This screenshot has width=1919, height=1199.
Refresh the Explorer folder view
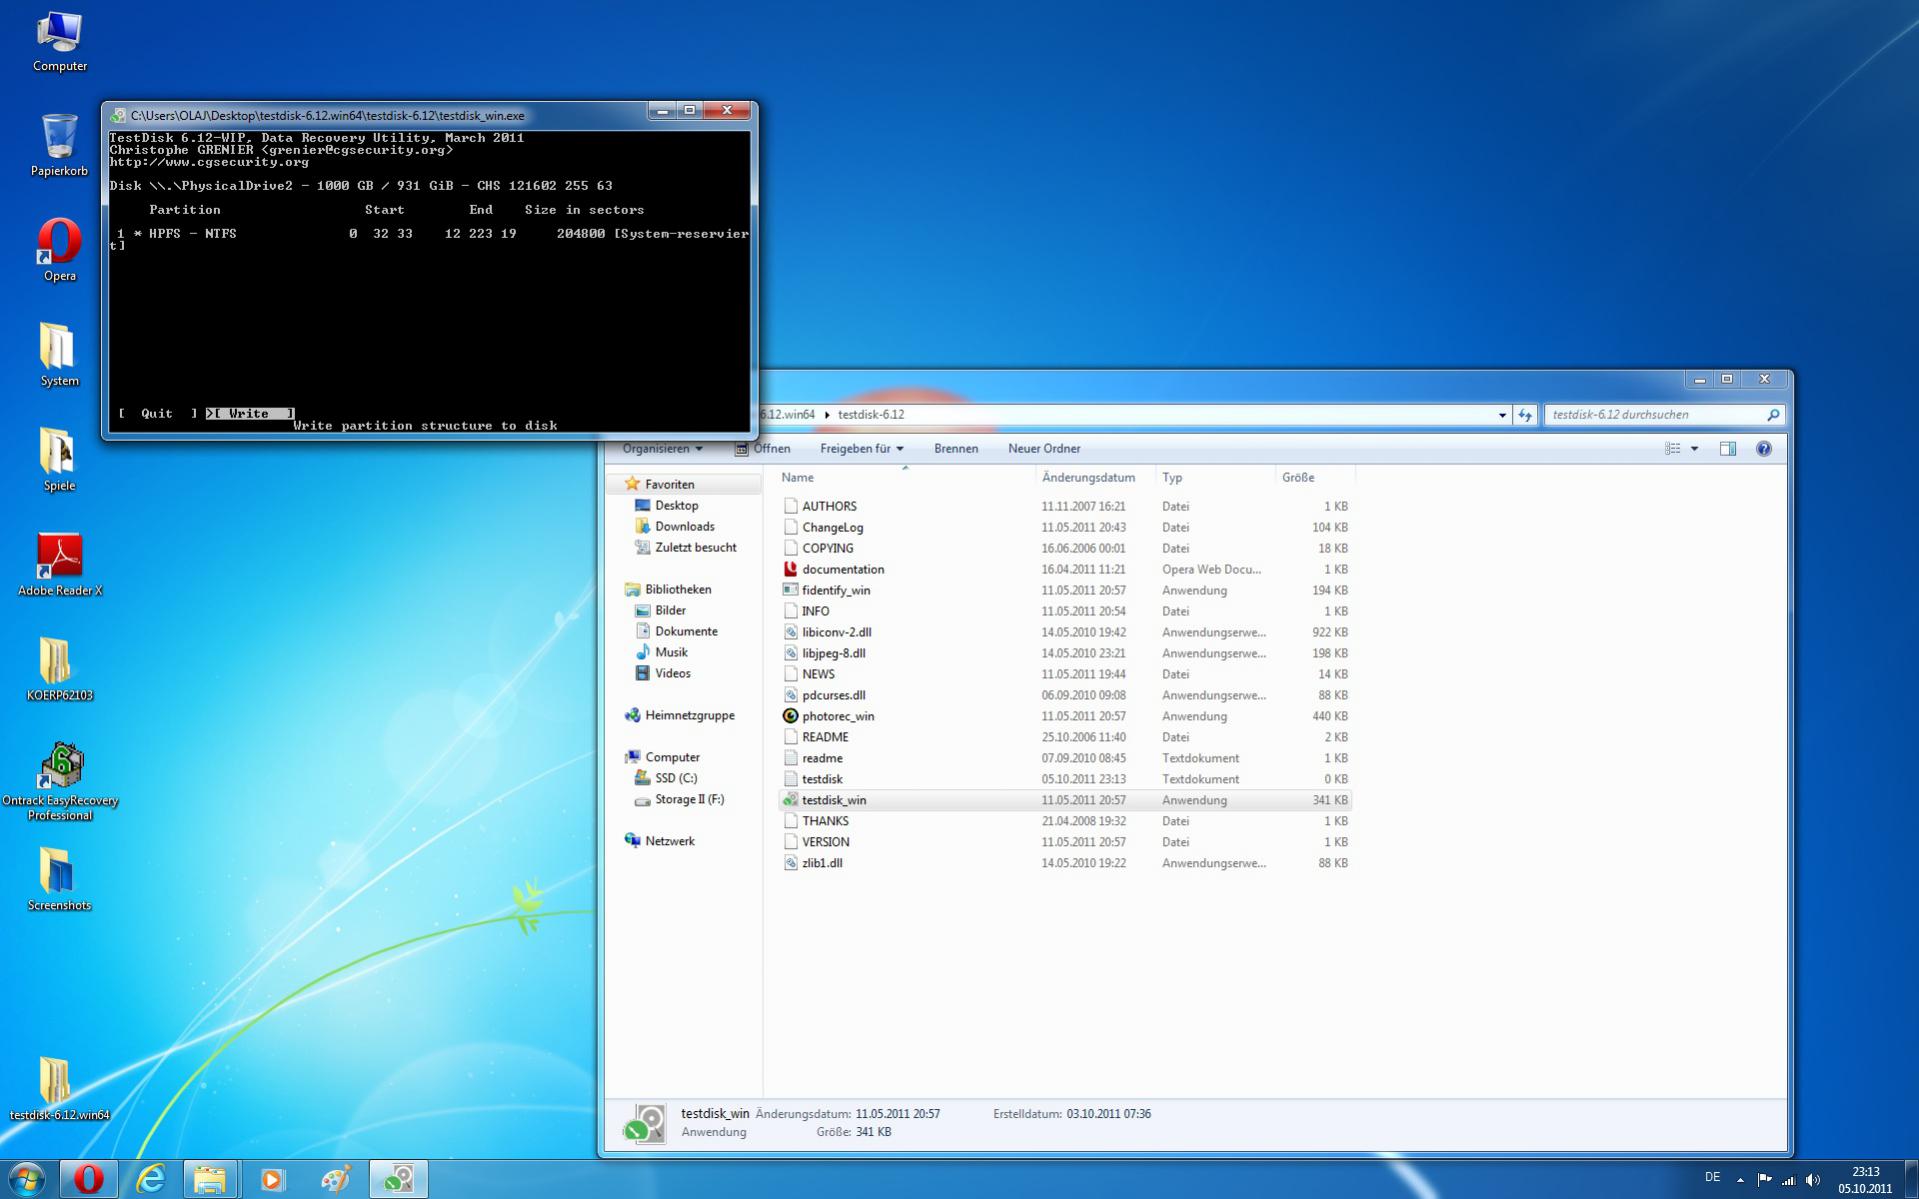1525,415
